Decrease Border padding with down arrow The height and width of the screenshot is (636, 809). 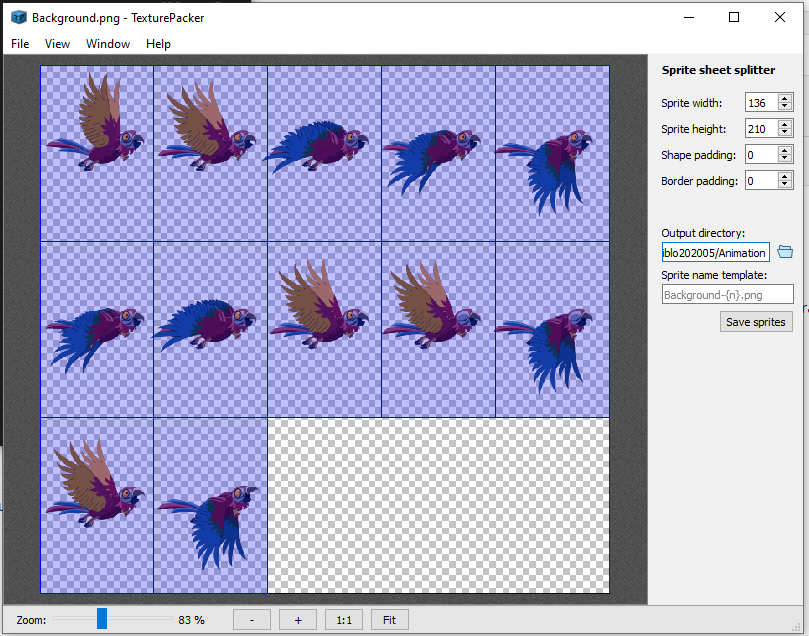[x=784, y=184]
